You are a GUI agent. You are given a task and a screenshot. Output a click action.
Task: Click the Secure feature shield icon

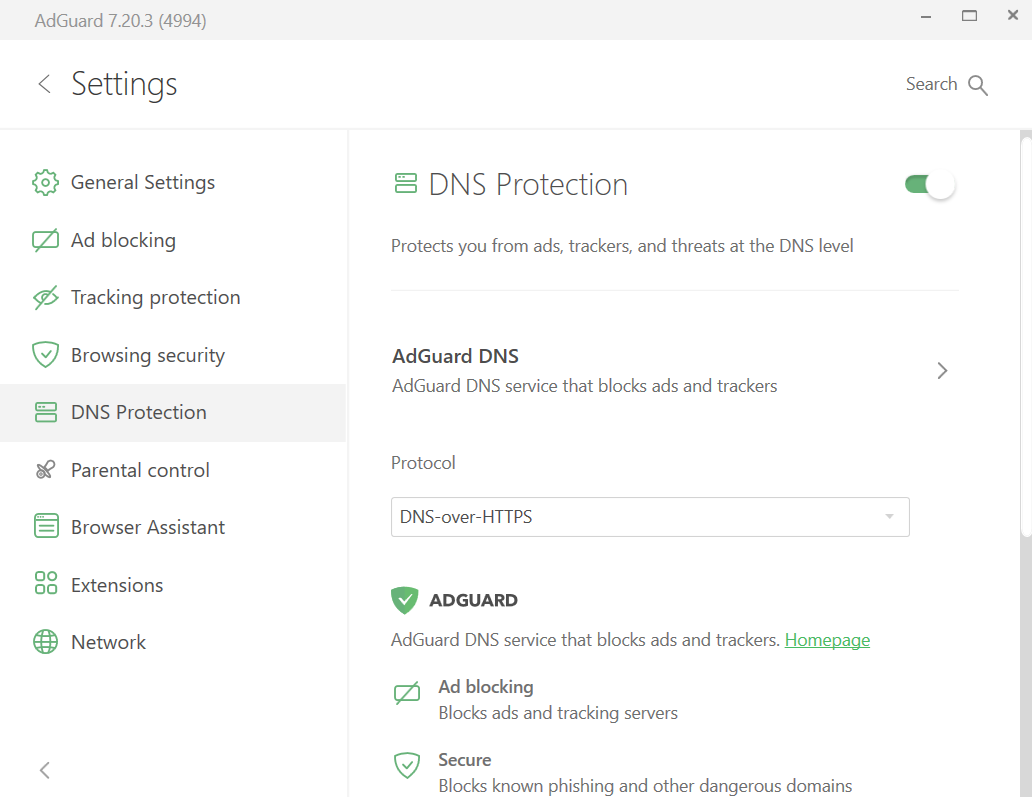(x=407, y=765)
